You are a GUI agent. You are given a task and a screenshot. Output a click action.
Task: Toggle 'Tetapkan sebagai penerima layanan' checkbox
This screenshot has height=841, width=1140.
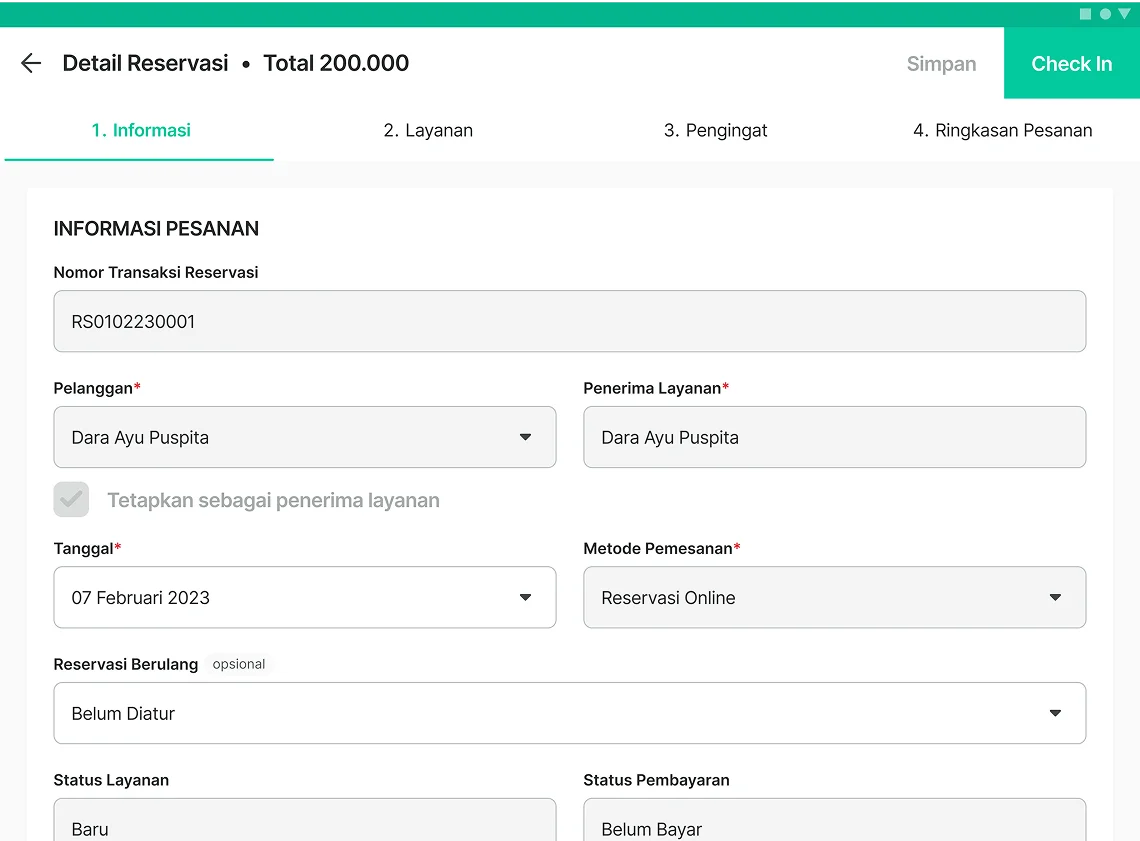click(x=71, y=500)
